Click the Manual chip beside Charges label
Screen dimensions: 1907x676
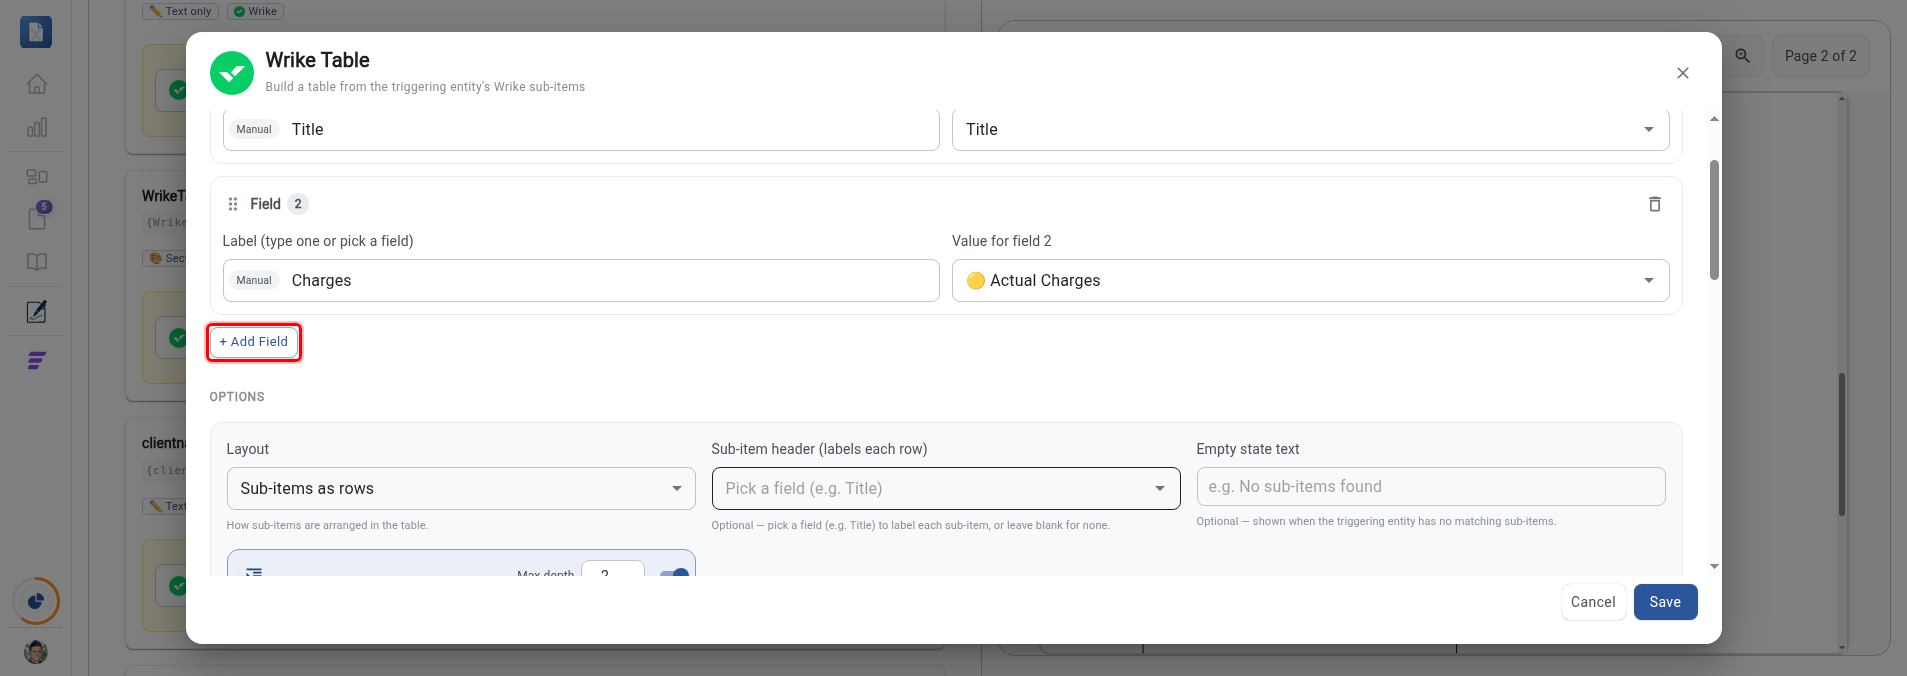click(x=254, y=280)
